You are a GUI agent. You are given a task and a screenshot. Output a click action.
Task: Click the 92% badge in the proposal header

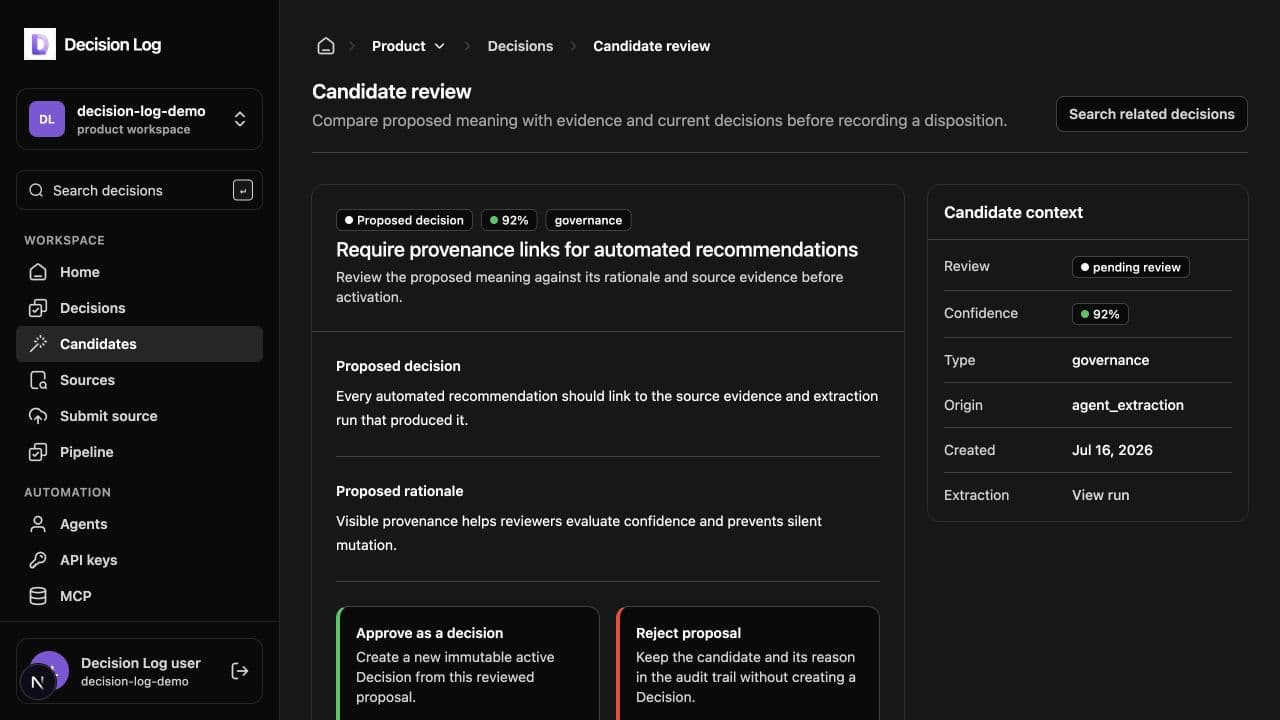[510, 220]
